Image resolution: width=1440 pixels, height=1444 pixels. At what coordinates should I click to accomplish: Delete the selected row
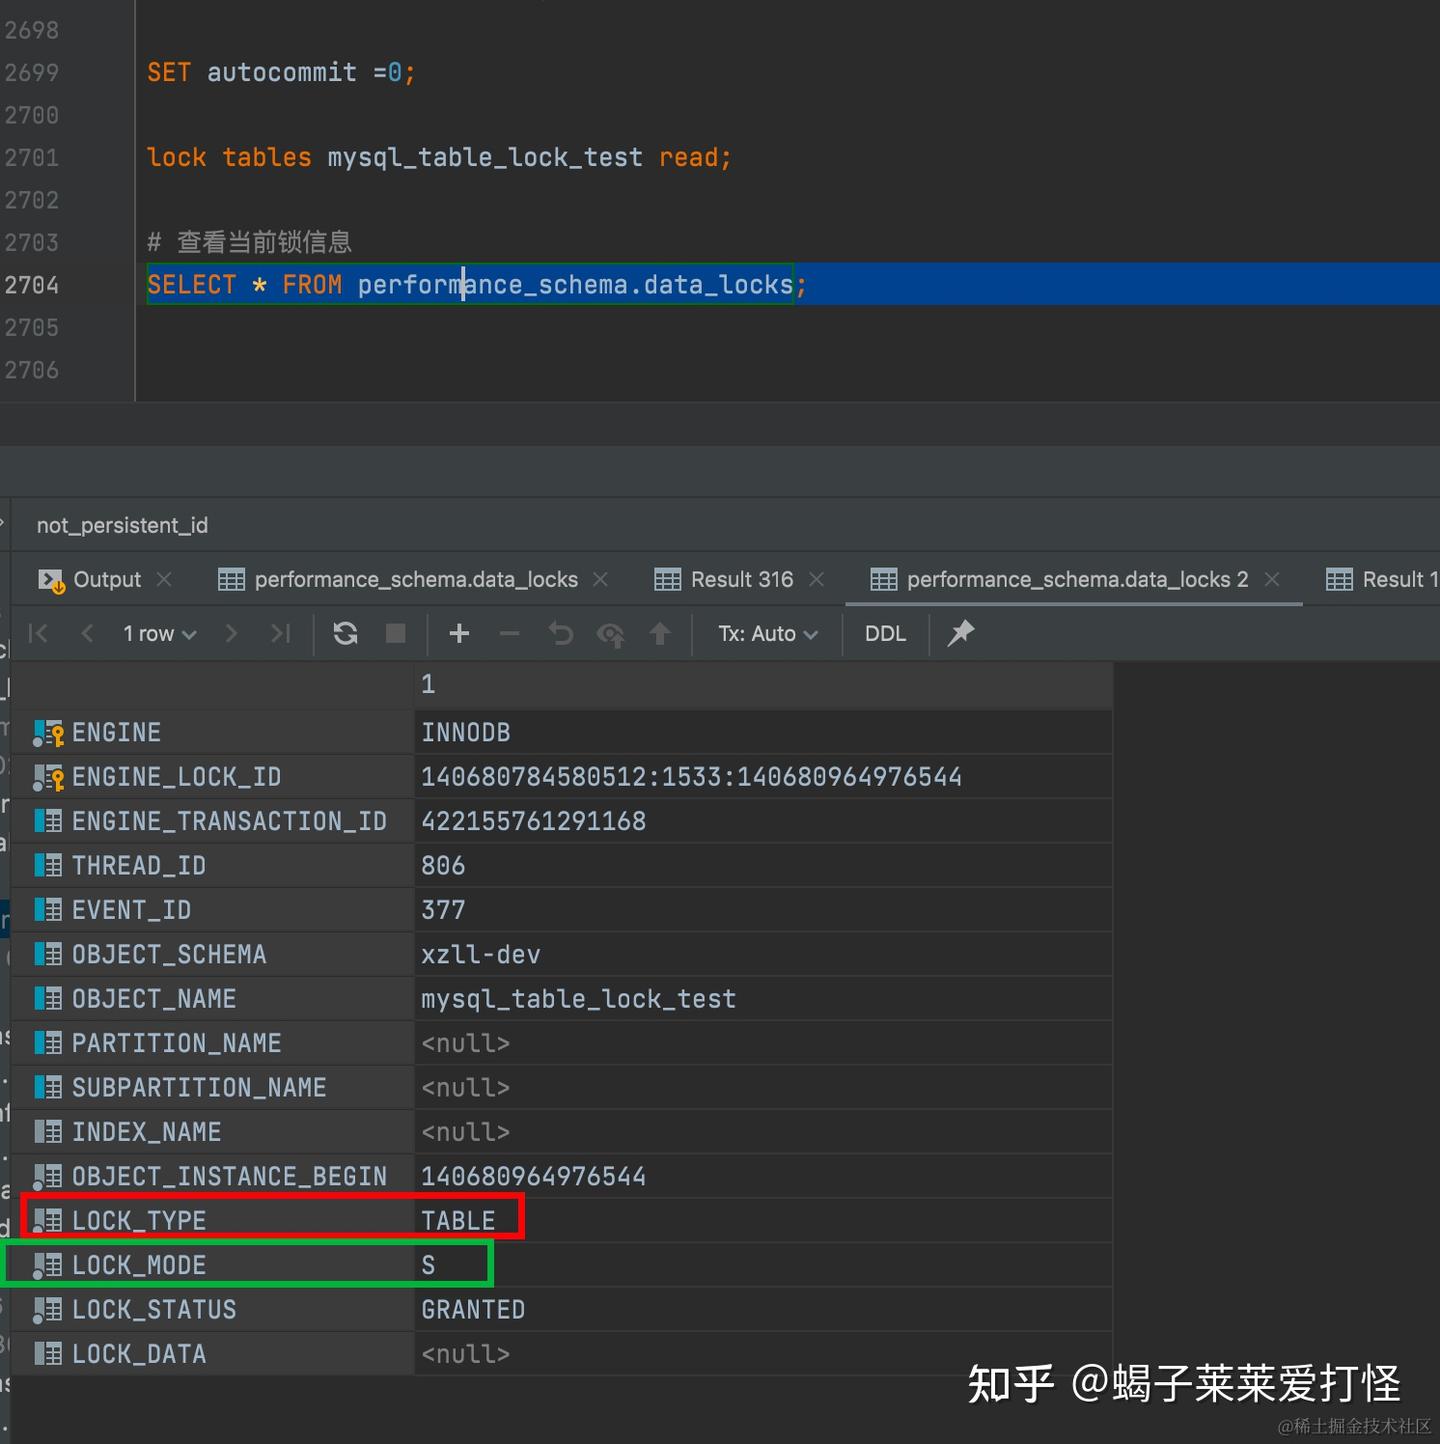(509, 633)
